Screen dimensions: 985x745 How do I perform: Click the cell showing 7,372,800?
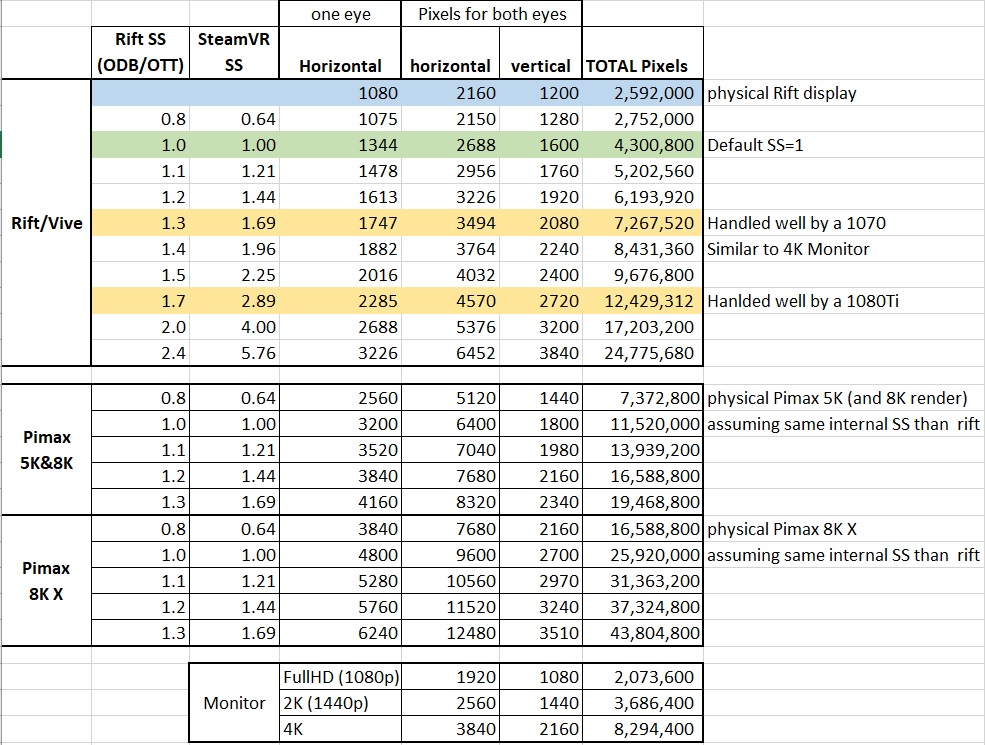[x=643, y=398]
